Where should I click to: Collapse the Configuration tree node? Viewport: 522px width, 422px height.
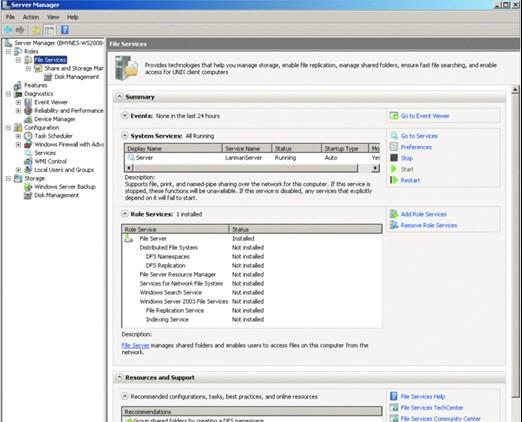point(8,127)
